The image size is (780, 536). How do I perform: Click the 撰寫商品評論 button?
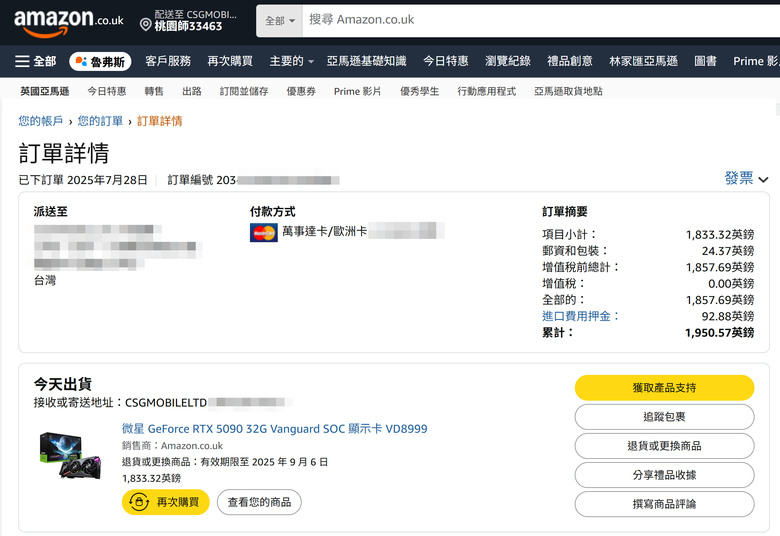tap(664, 504)
